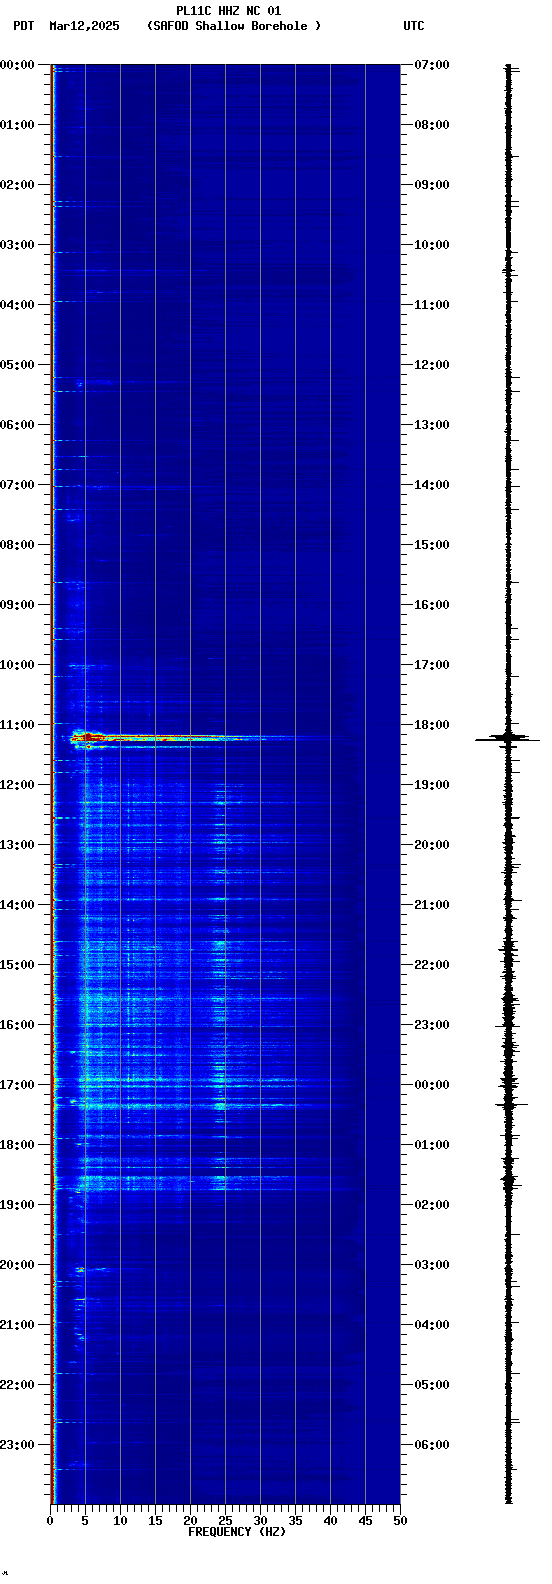The width and height of the screenshot is (552, 1584).
Task: Click the 'UTC' timezone label
Action: pyautogui.click(x=414, y=26)
